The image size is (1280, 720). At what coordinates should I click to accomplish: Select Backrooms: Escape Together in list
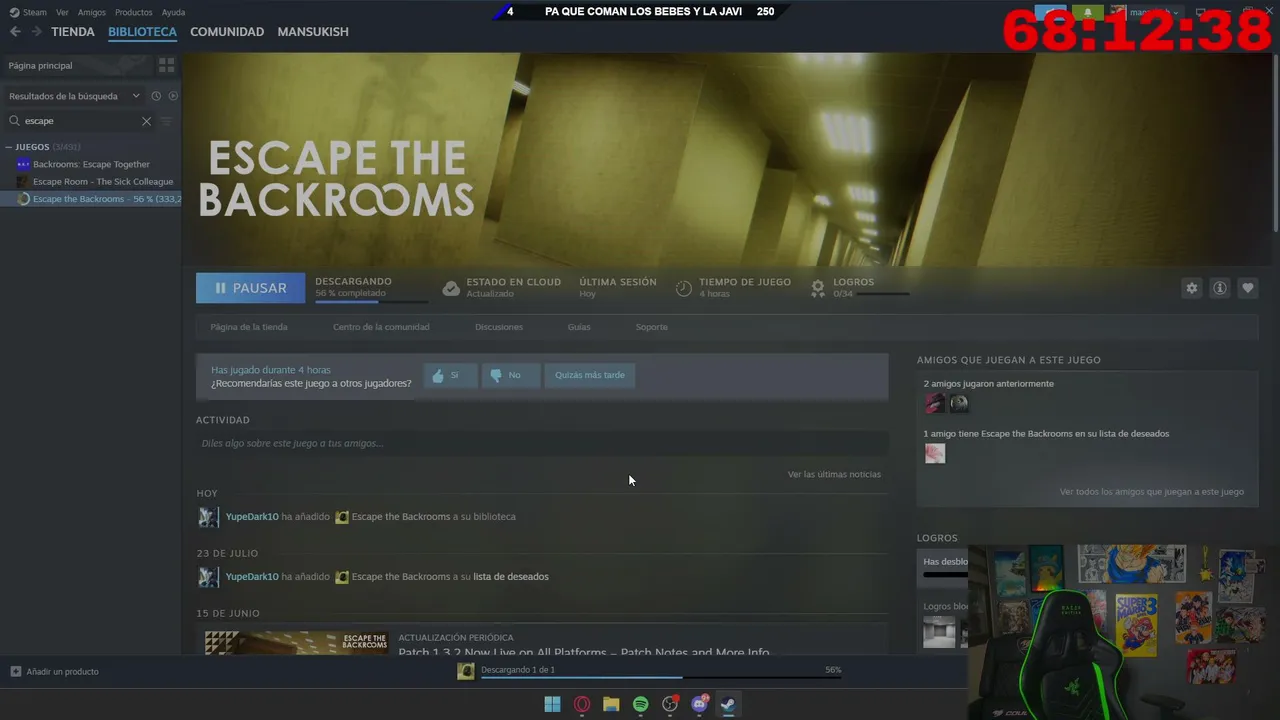pos(91,164)
